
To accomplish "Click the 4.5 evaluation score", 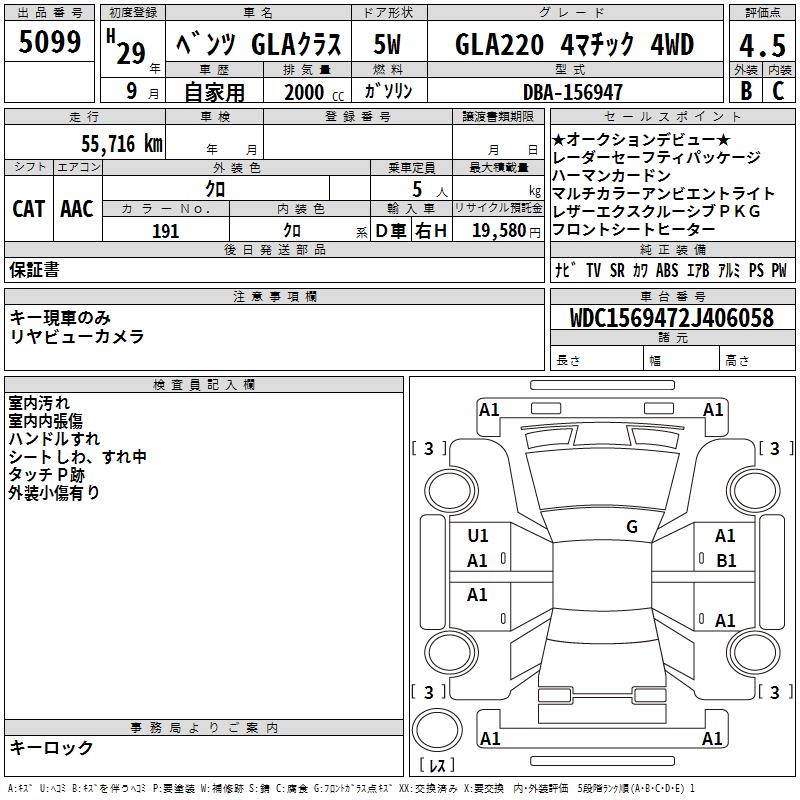I will pos(762,45).
